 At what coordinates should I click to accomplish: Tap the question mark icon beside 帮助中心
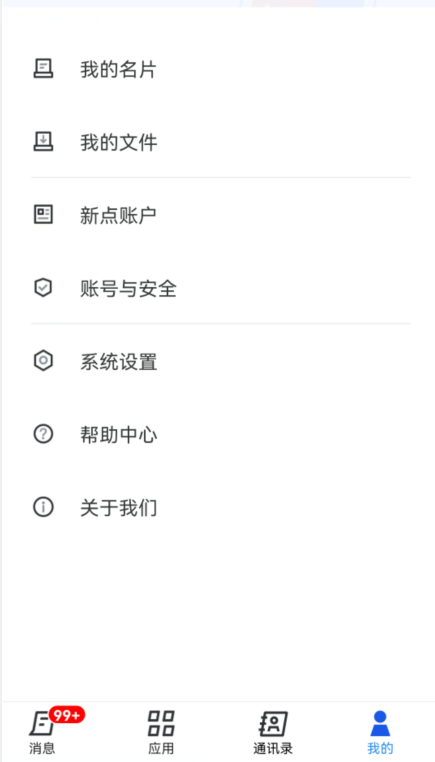[43, 433]
